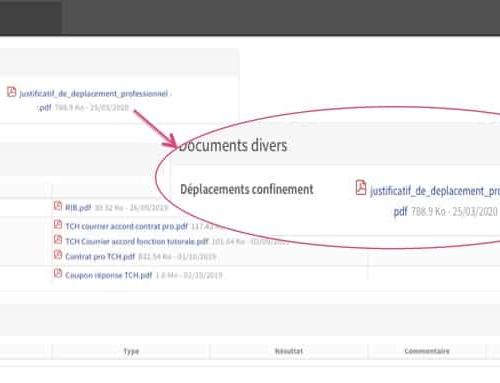Click the Commentaire column header
Image resolution: width=500 pixels, height=383 pixels.
click(x=427, y=351)
